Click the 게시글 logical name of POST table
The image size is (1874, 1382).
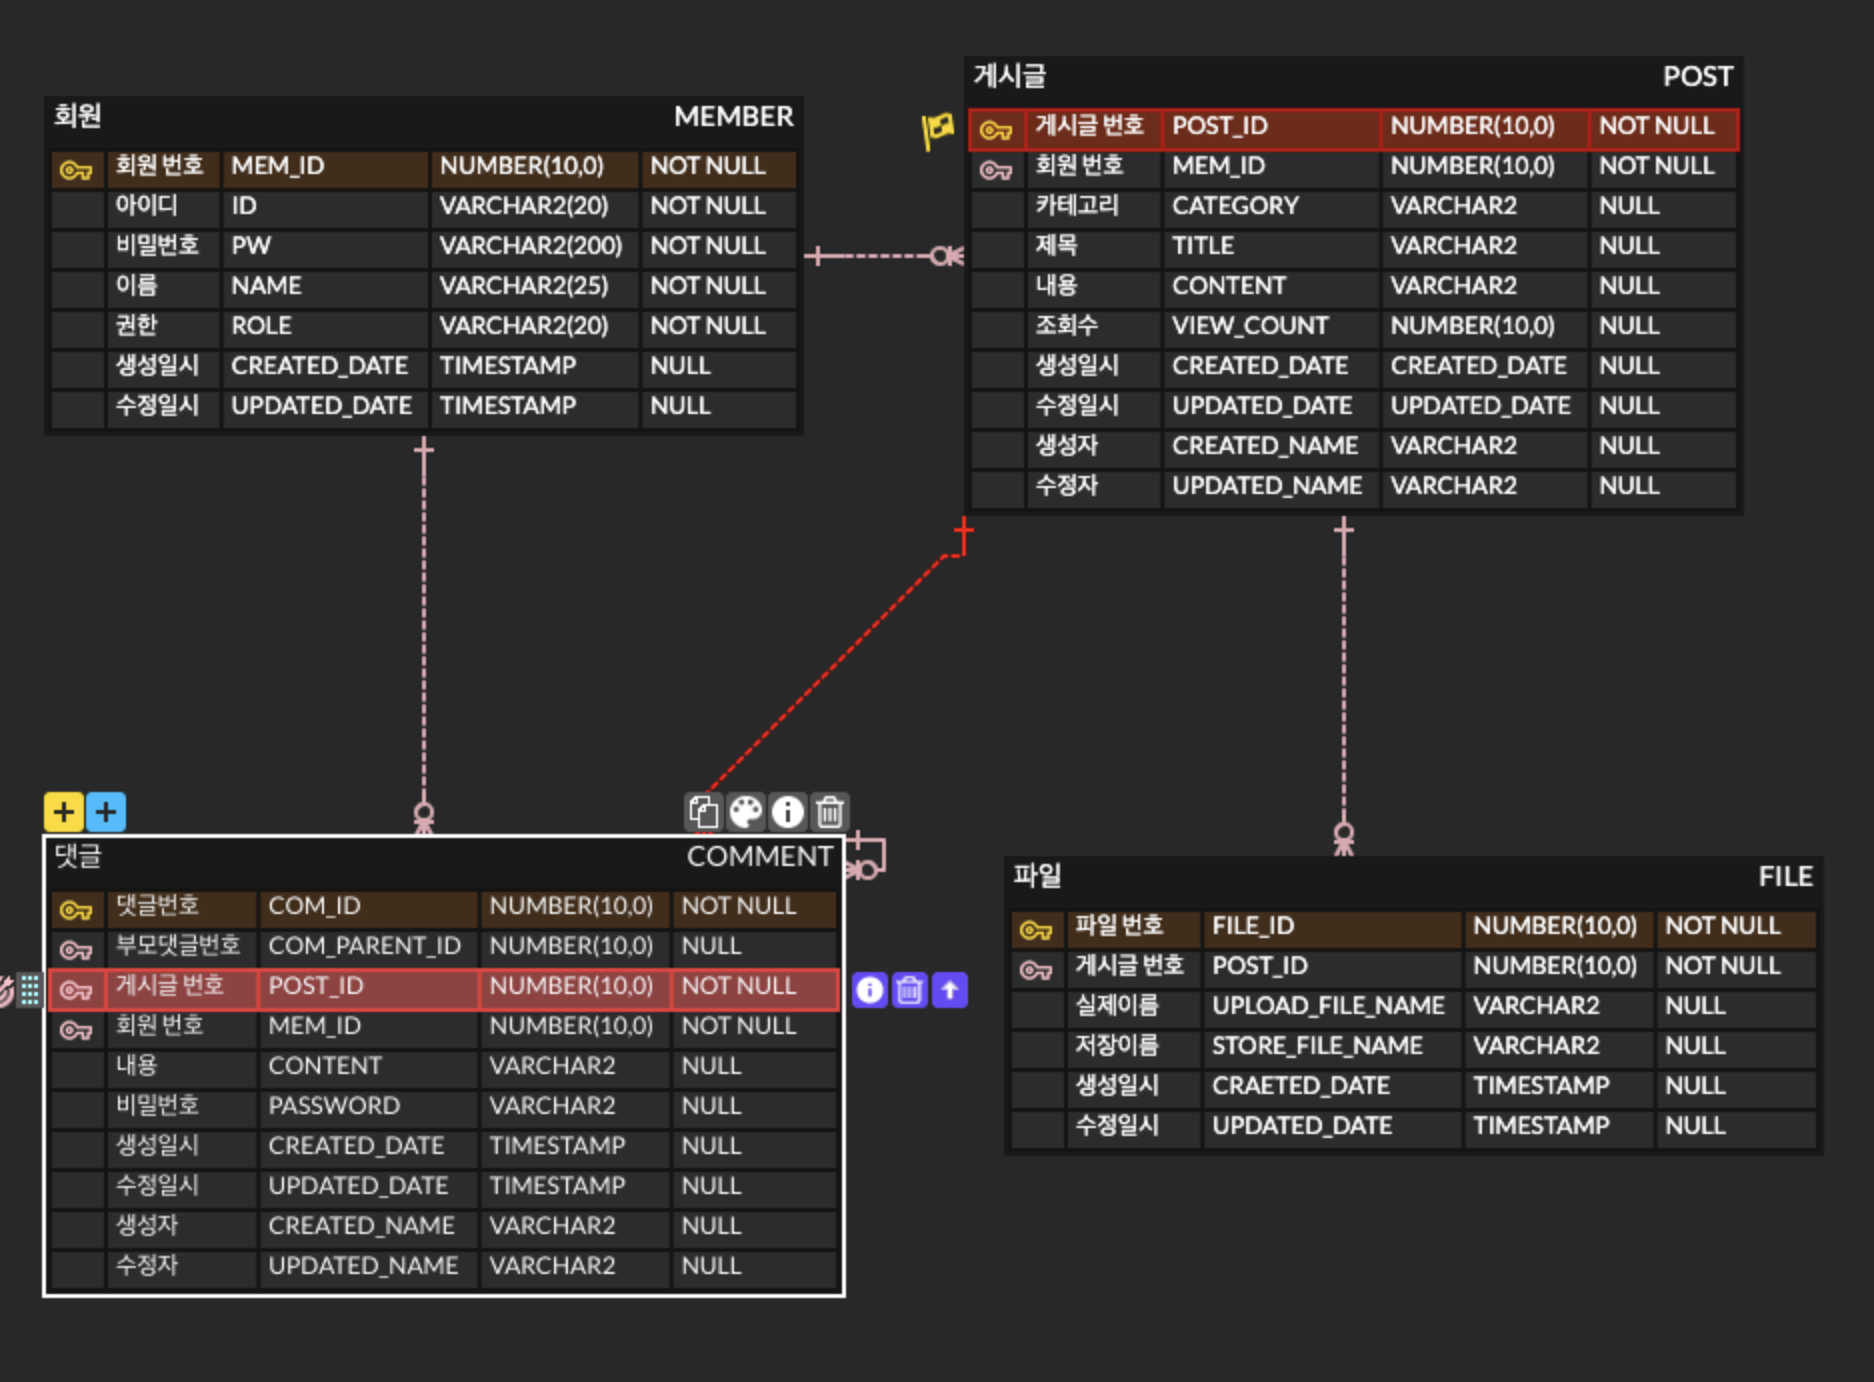(x=1010, y=76)
